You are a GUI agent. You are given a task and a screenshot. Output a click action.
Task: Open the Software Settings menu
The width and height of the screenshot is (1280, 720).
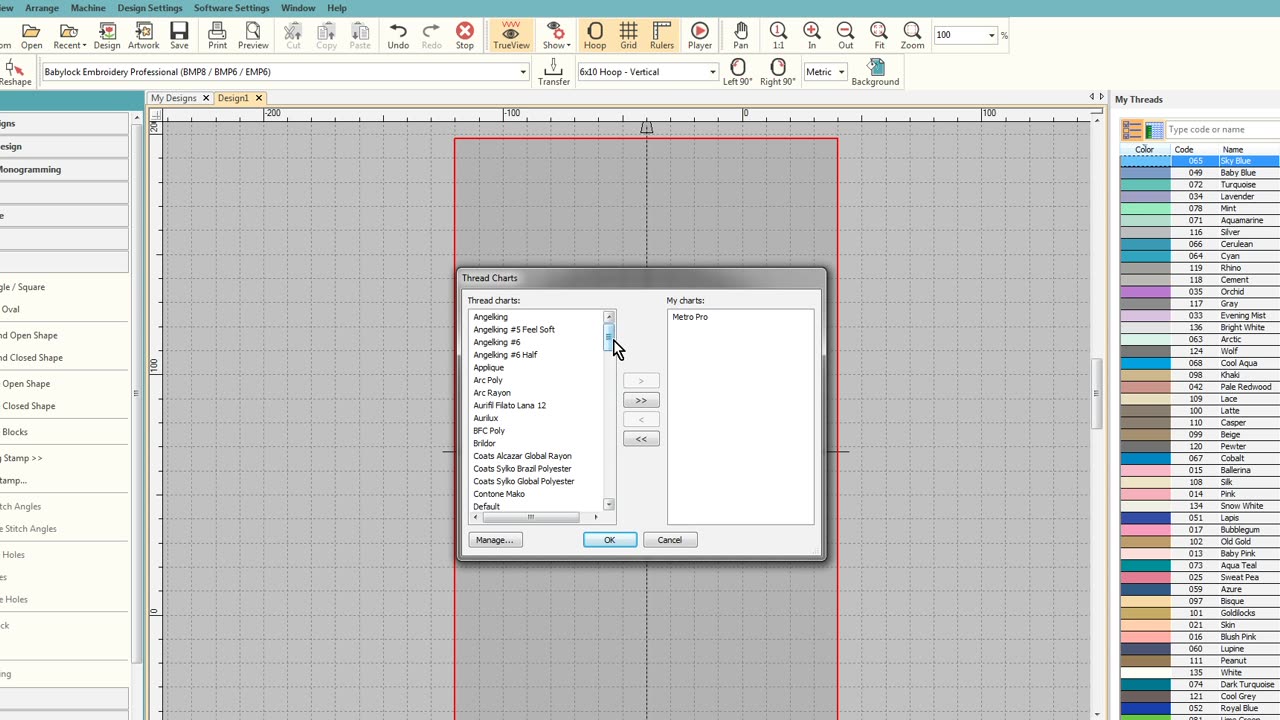point(232,8)
